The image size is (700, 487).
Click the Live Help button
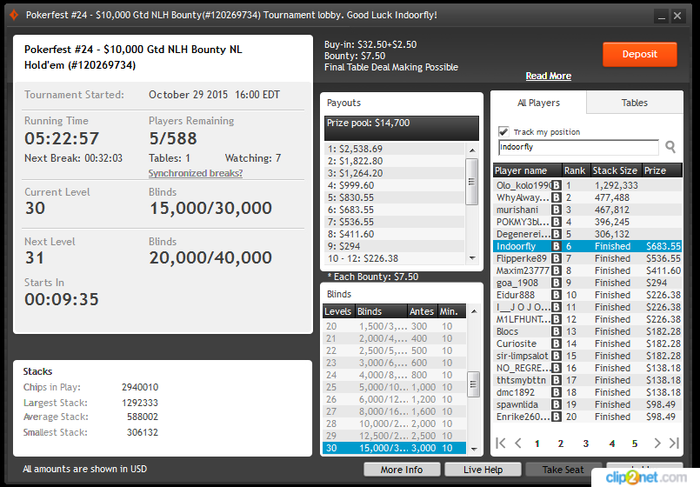point(483,470)
